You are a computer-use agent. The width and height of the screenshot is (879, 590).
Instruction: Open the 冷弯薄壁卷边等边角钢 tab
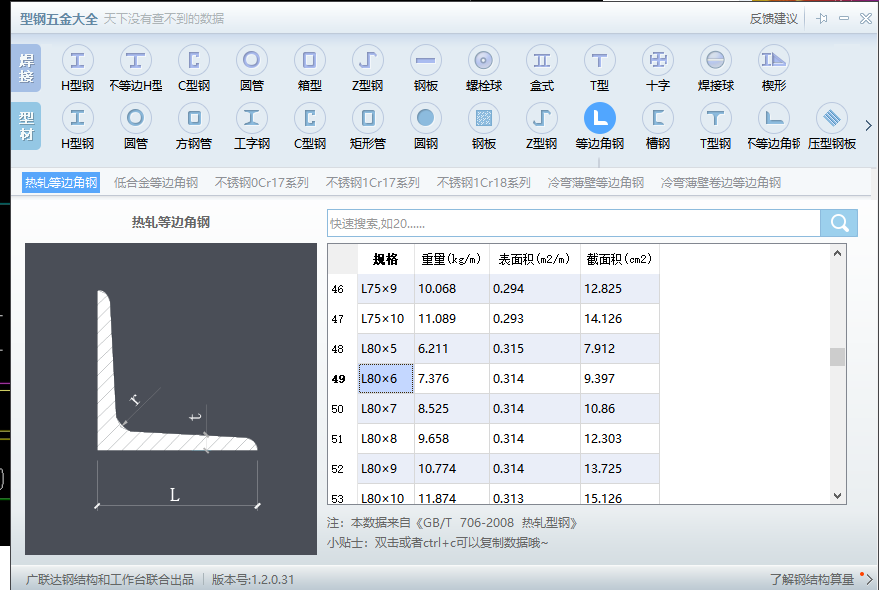point(721,183)
